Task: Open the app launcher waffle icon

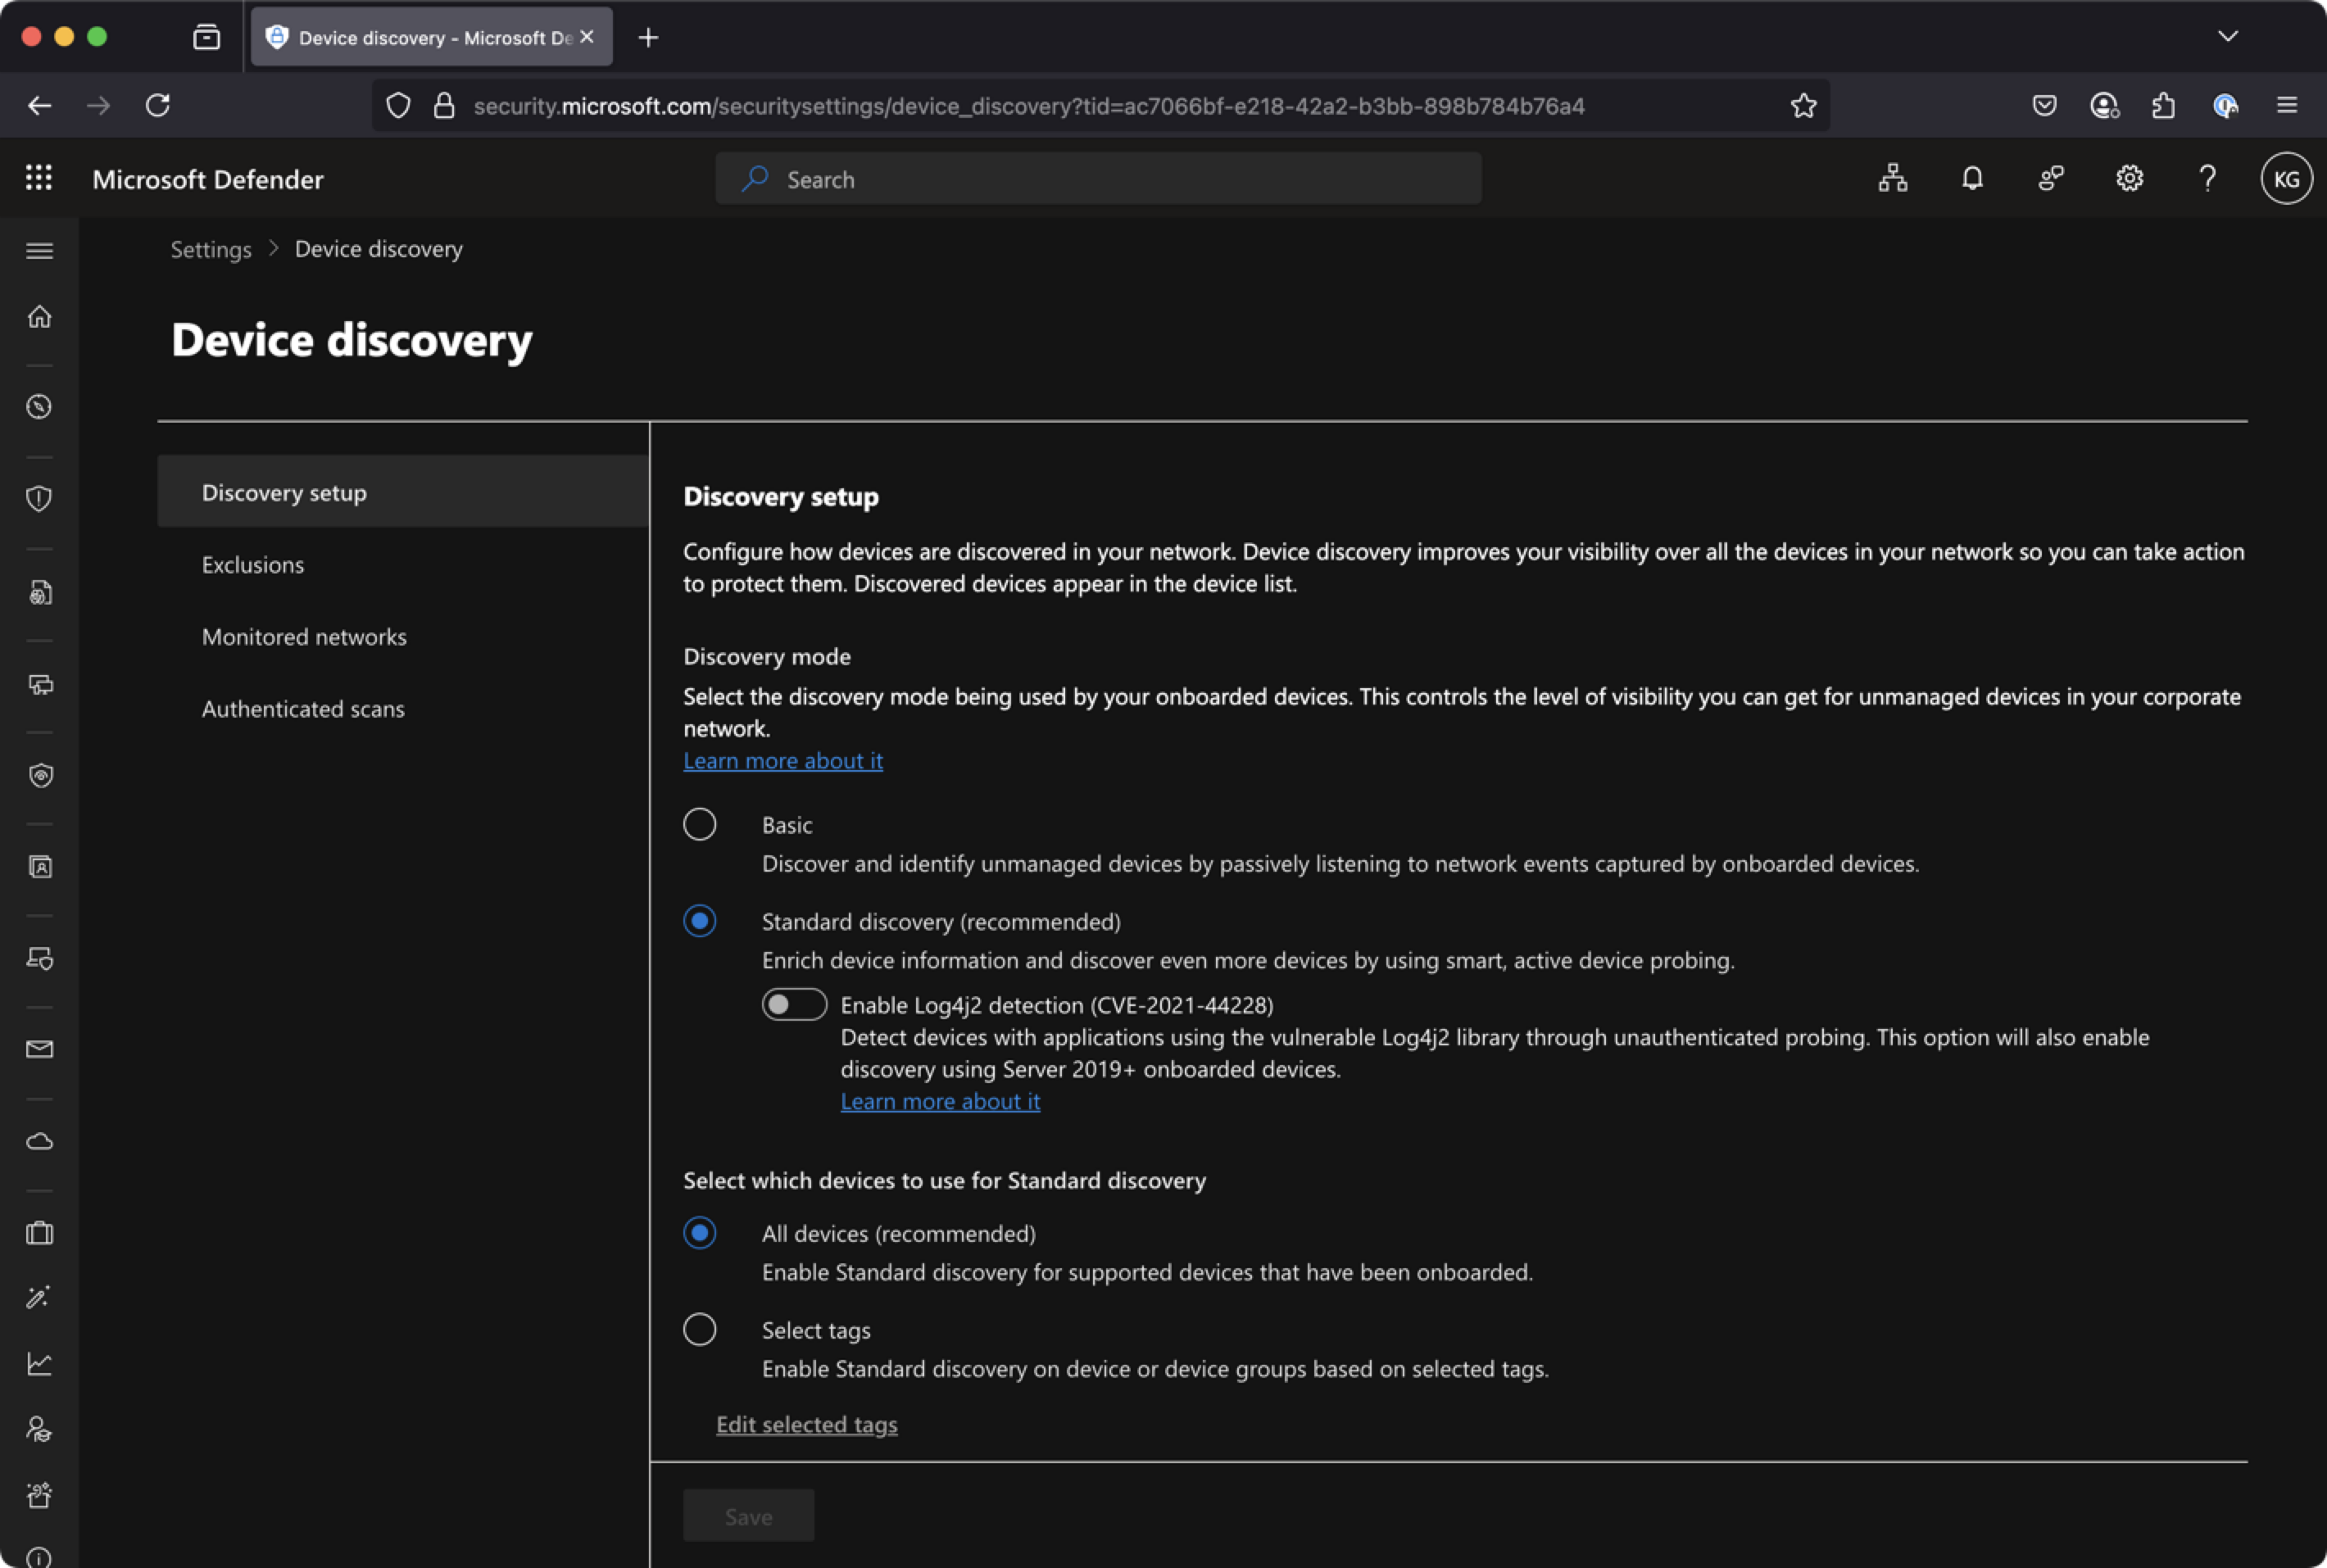Action: (x=39, y=177)
